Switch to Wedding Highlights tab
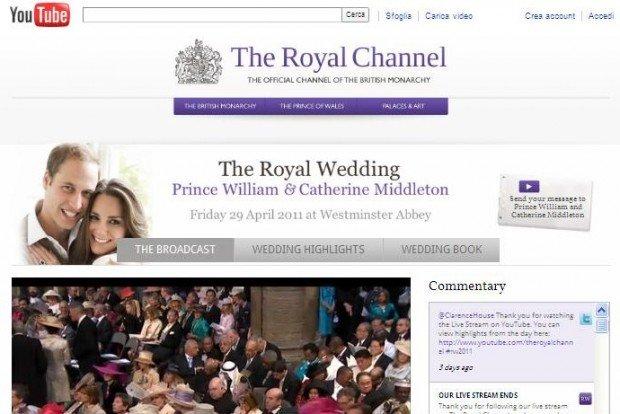This screenshot has width=620, height=414. [308, 250]
